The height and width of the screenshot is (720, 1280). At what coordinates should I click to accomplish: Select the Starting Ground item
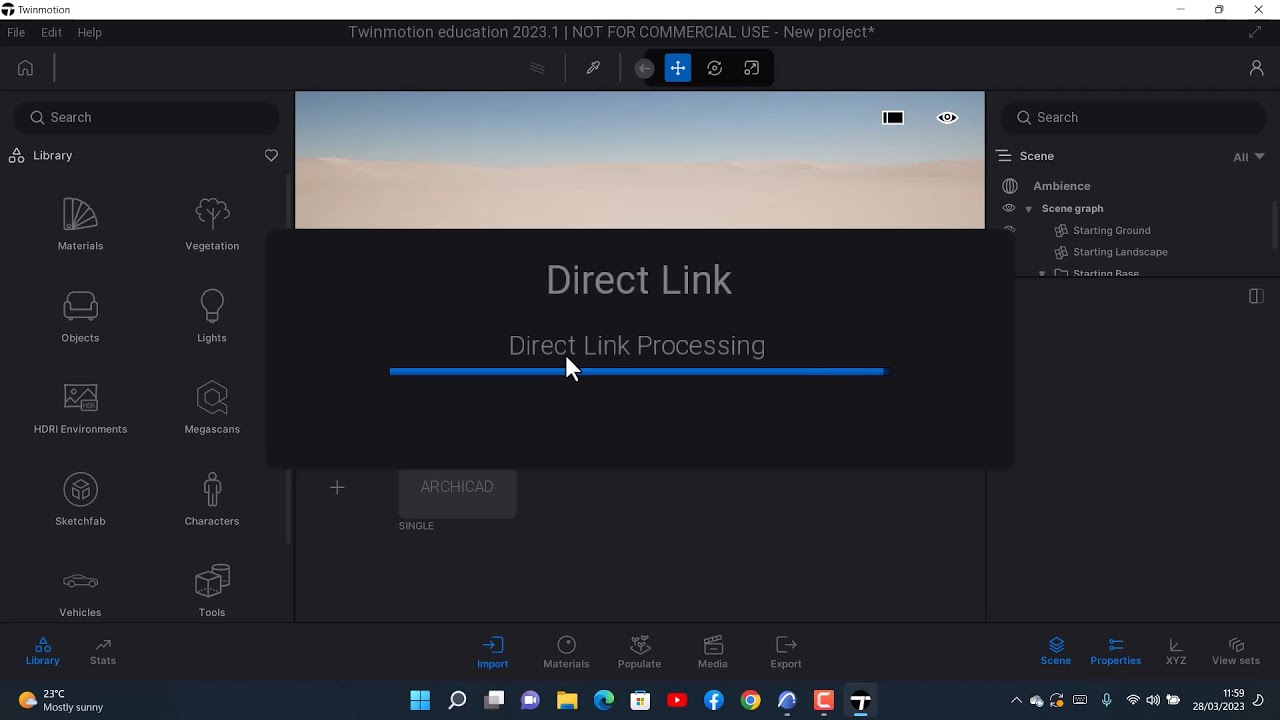click(x=1111, y=230)
